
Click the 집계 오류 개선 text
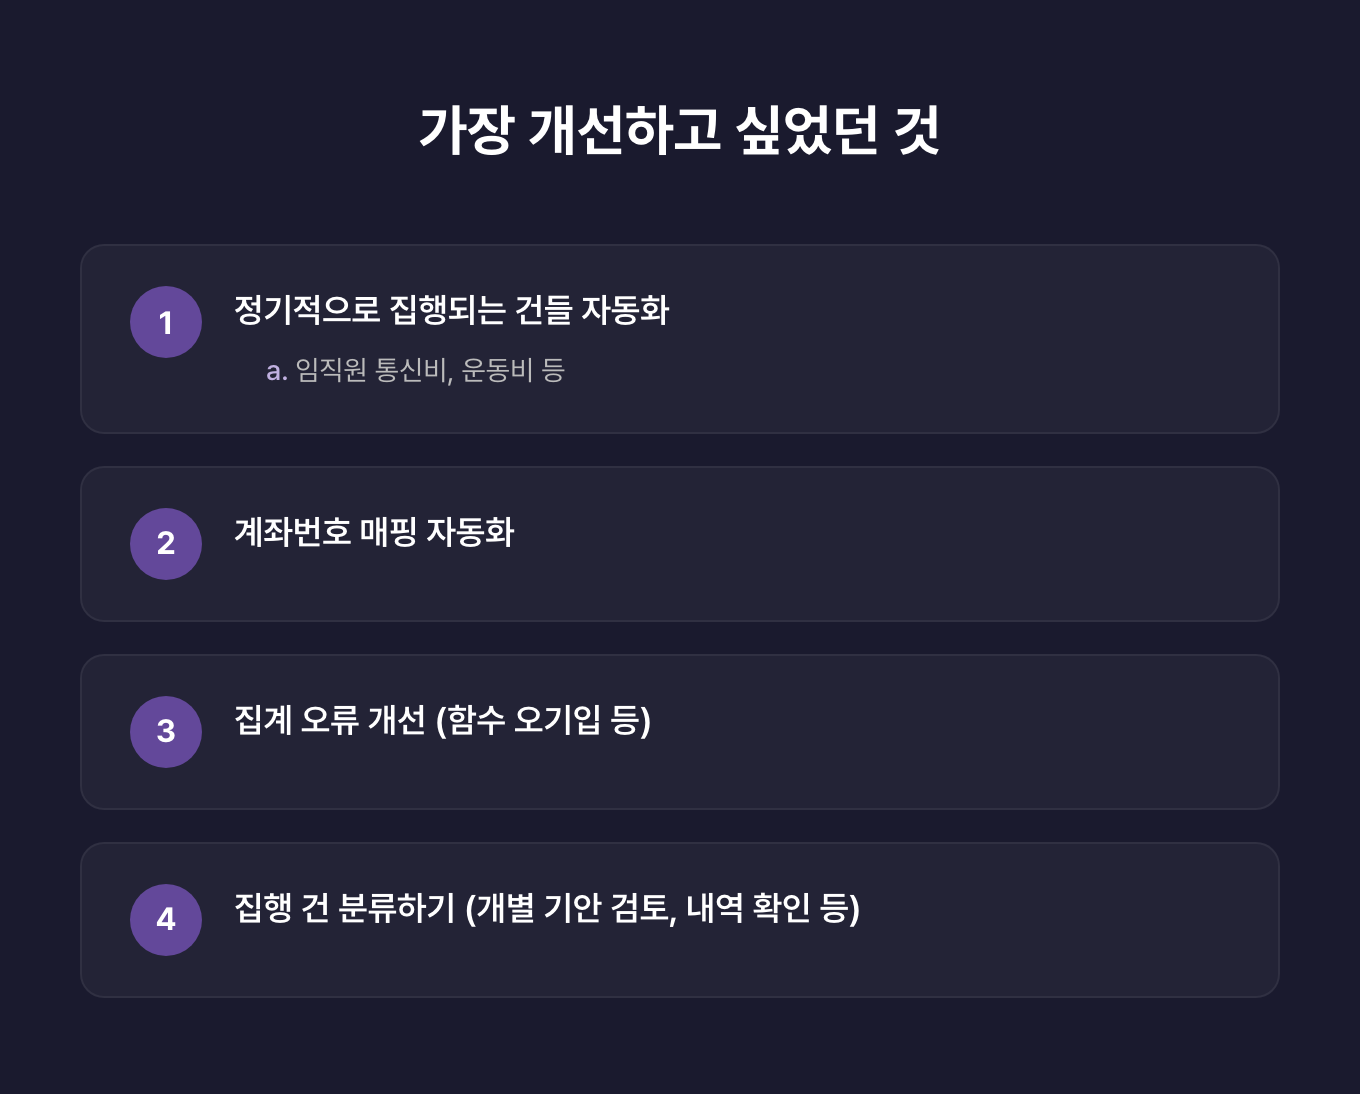click(x=330, y=720)
